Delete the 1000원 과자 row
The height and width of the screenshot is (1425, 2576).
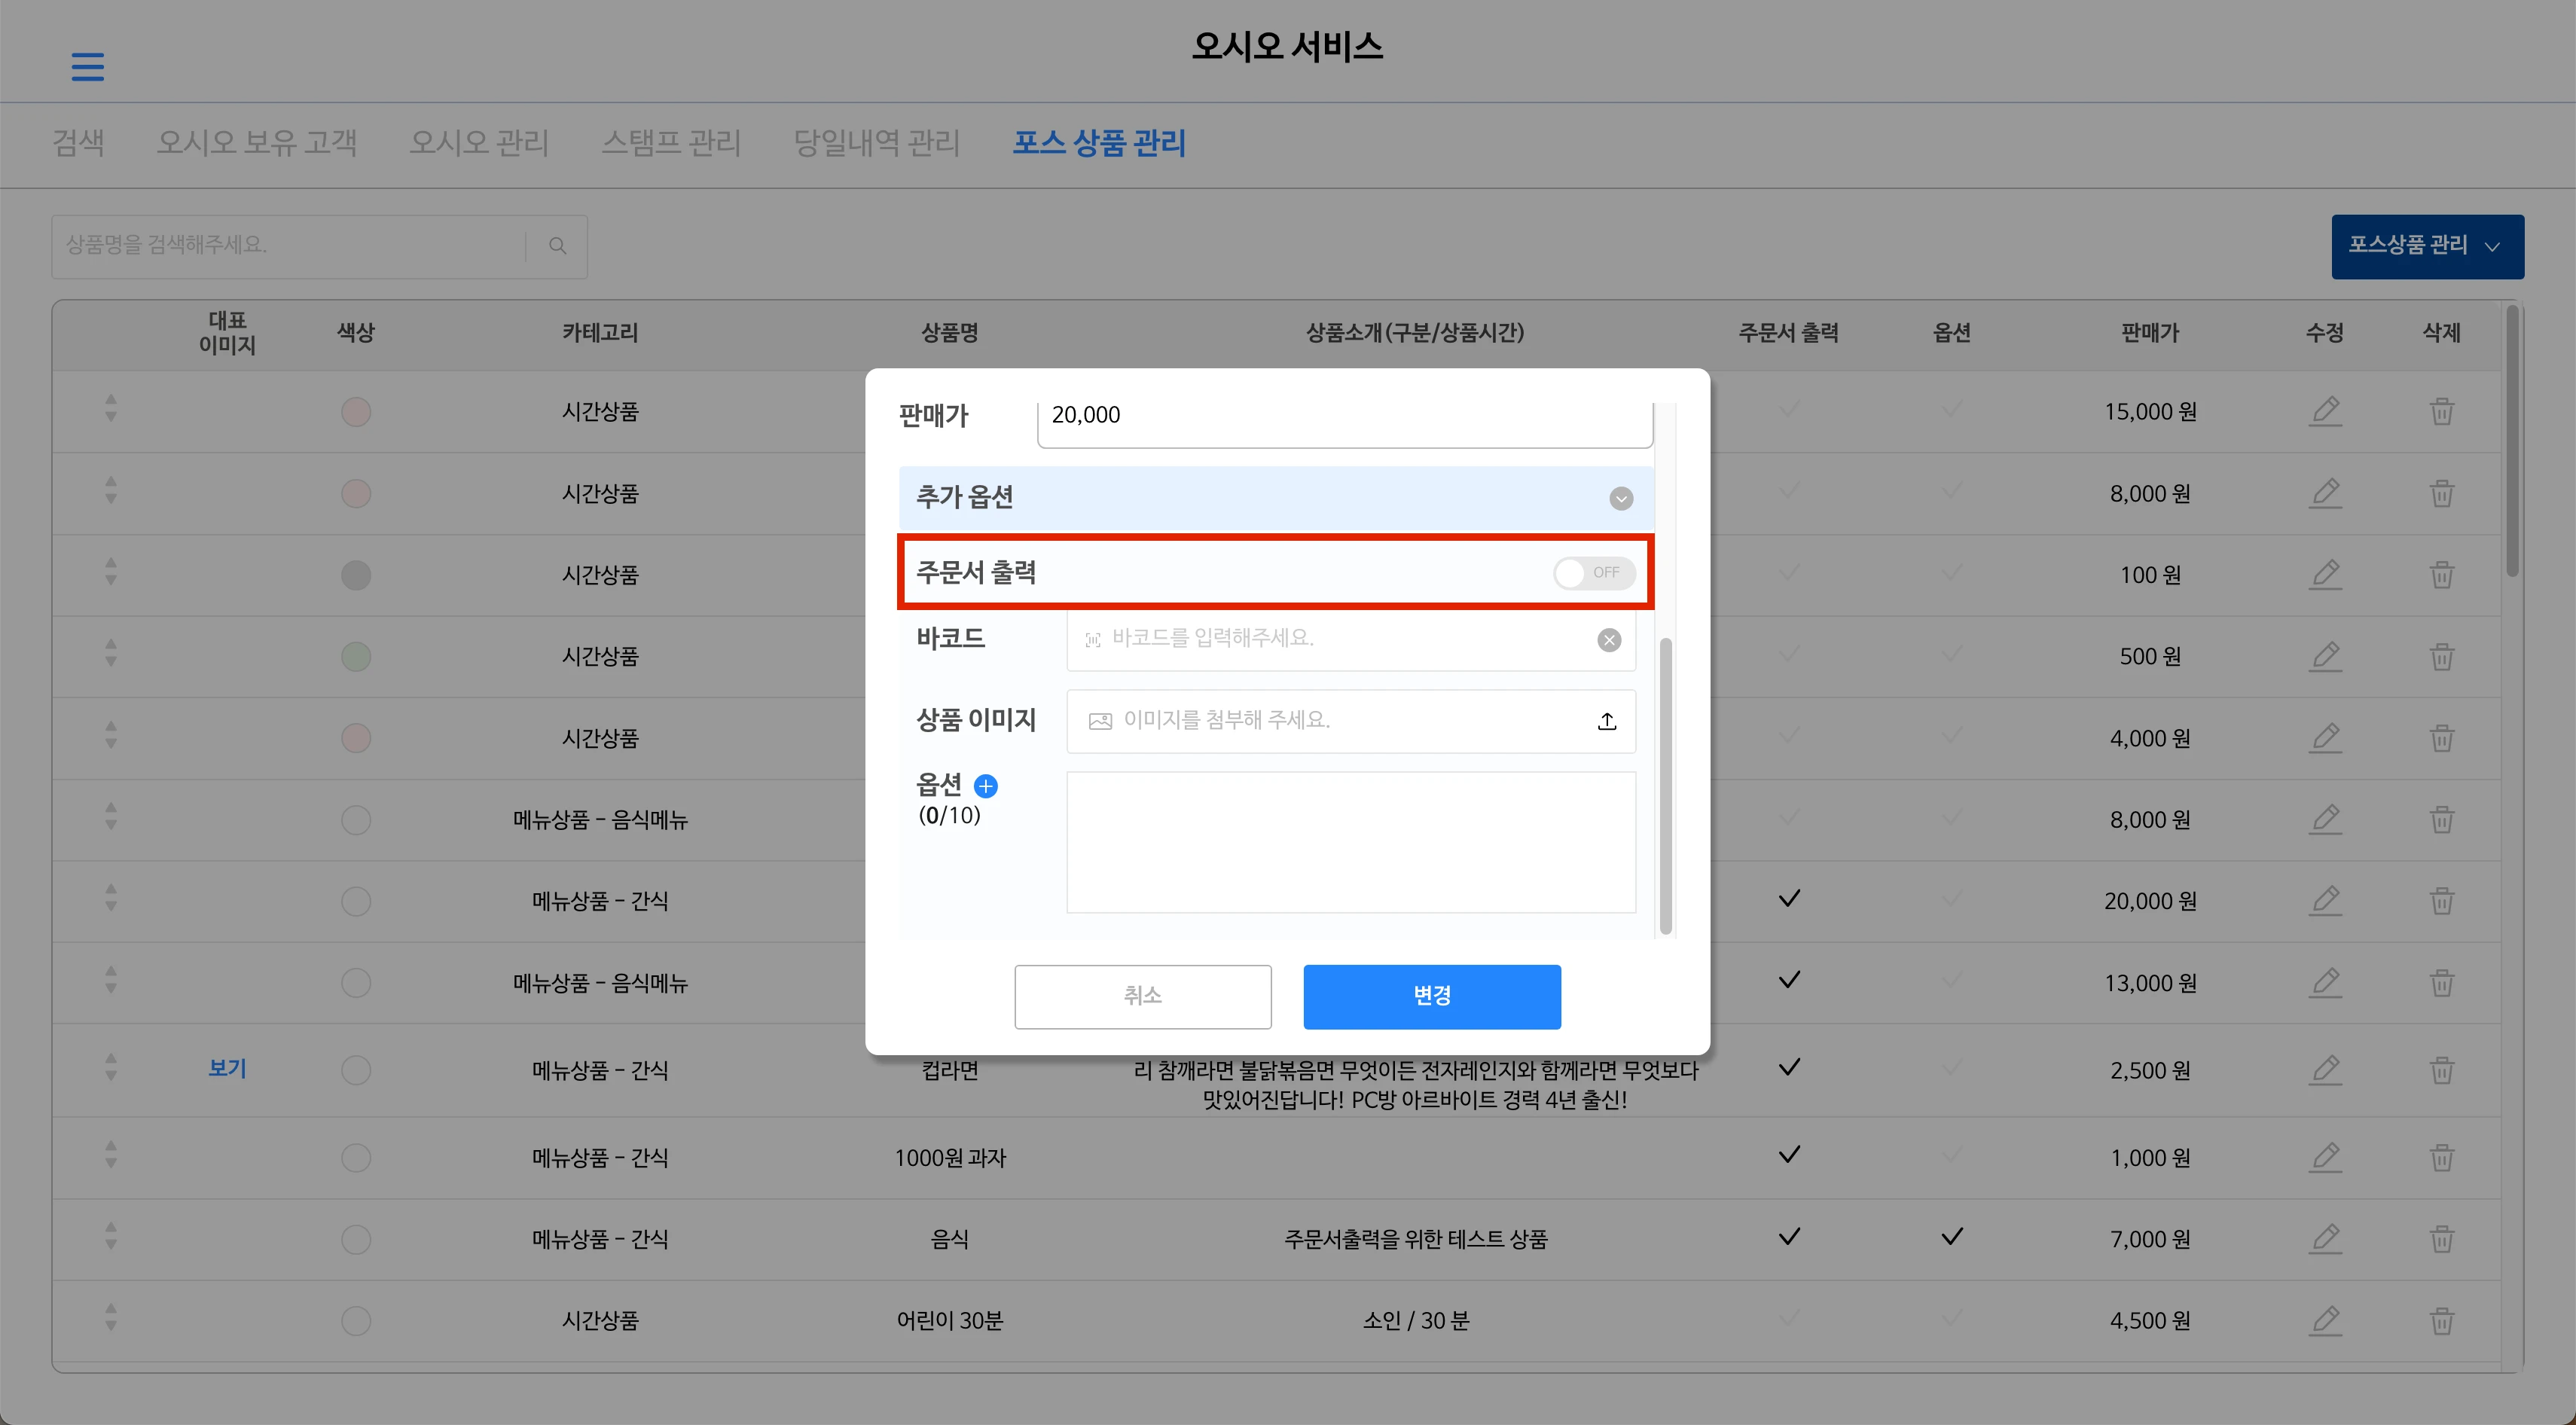tap(2442, 1158)
